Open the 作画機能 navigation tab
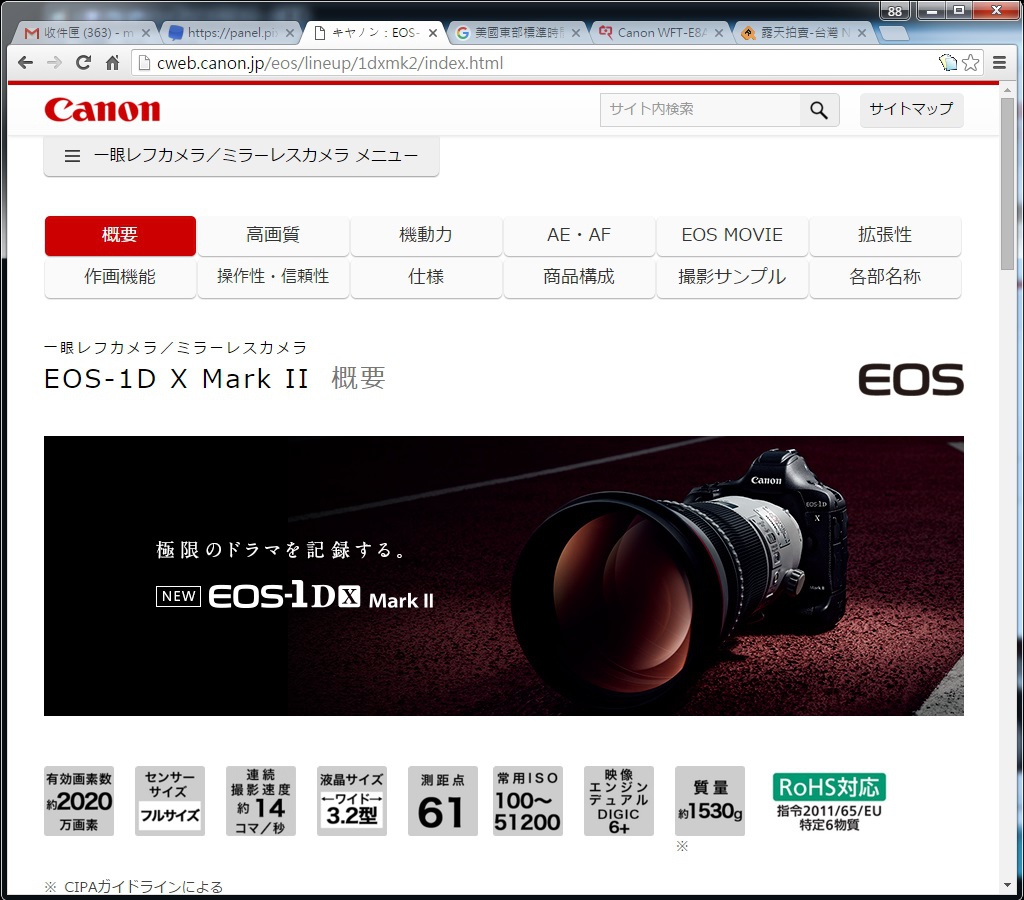The width and height of the screenshot is (1024, 900). [120, 278]
